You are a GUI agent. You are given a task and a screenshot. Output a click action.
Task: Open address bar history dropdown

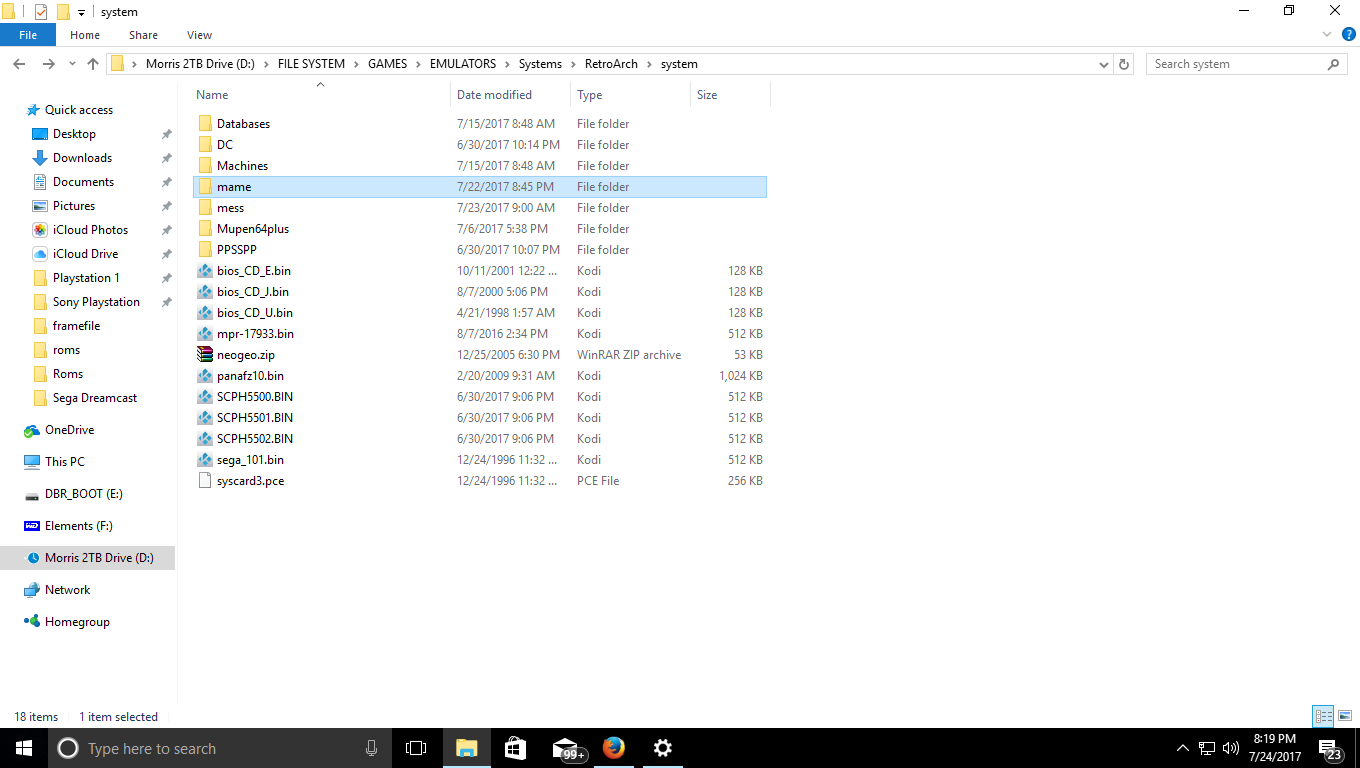click(x=1104, y=64)
